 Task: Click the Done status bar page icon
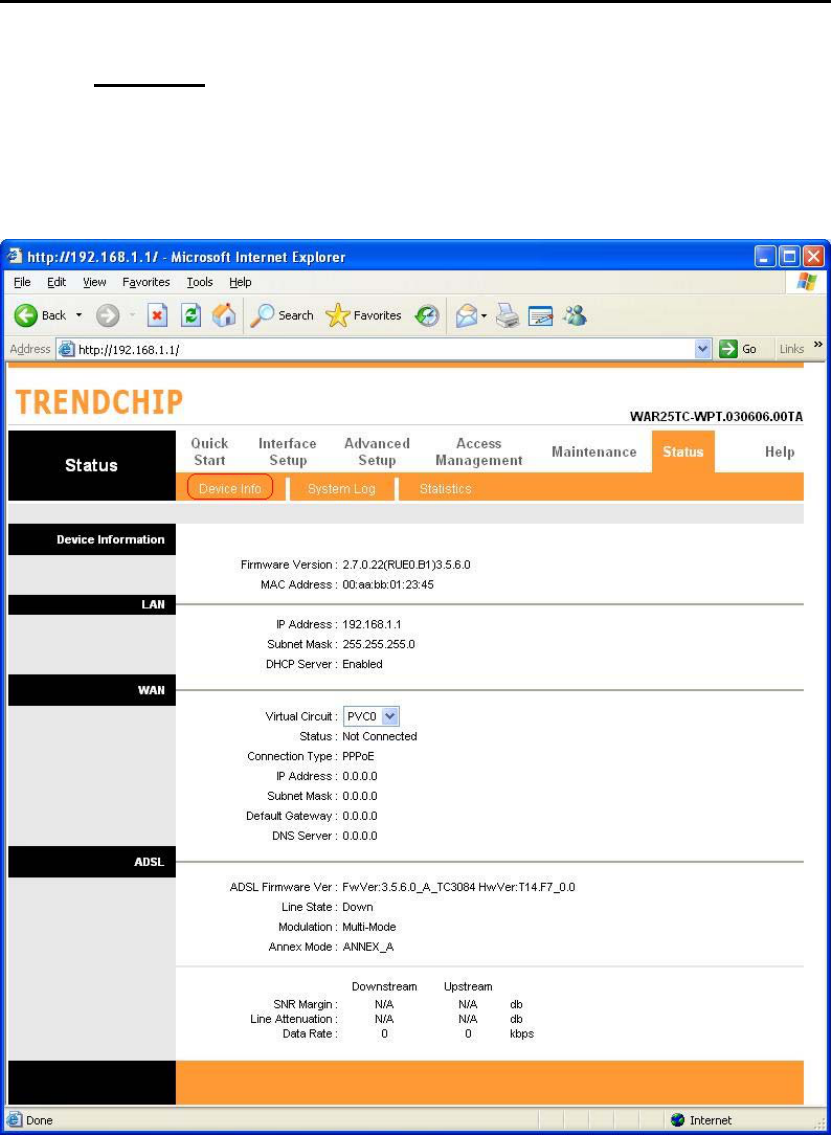coord(15,1121)
